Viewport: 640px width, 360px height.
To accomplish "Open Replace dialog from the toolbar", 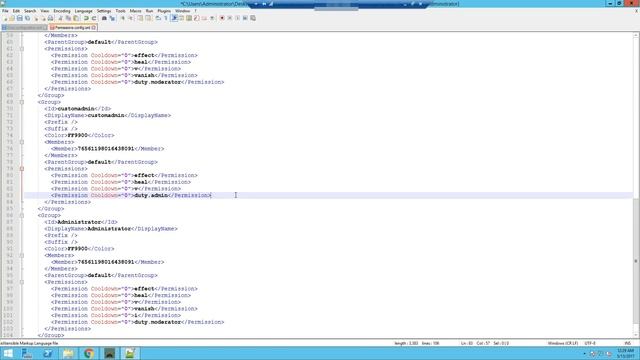I will 112,18.
